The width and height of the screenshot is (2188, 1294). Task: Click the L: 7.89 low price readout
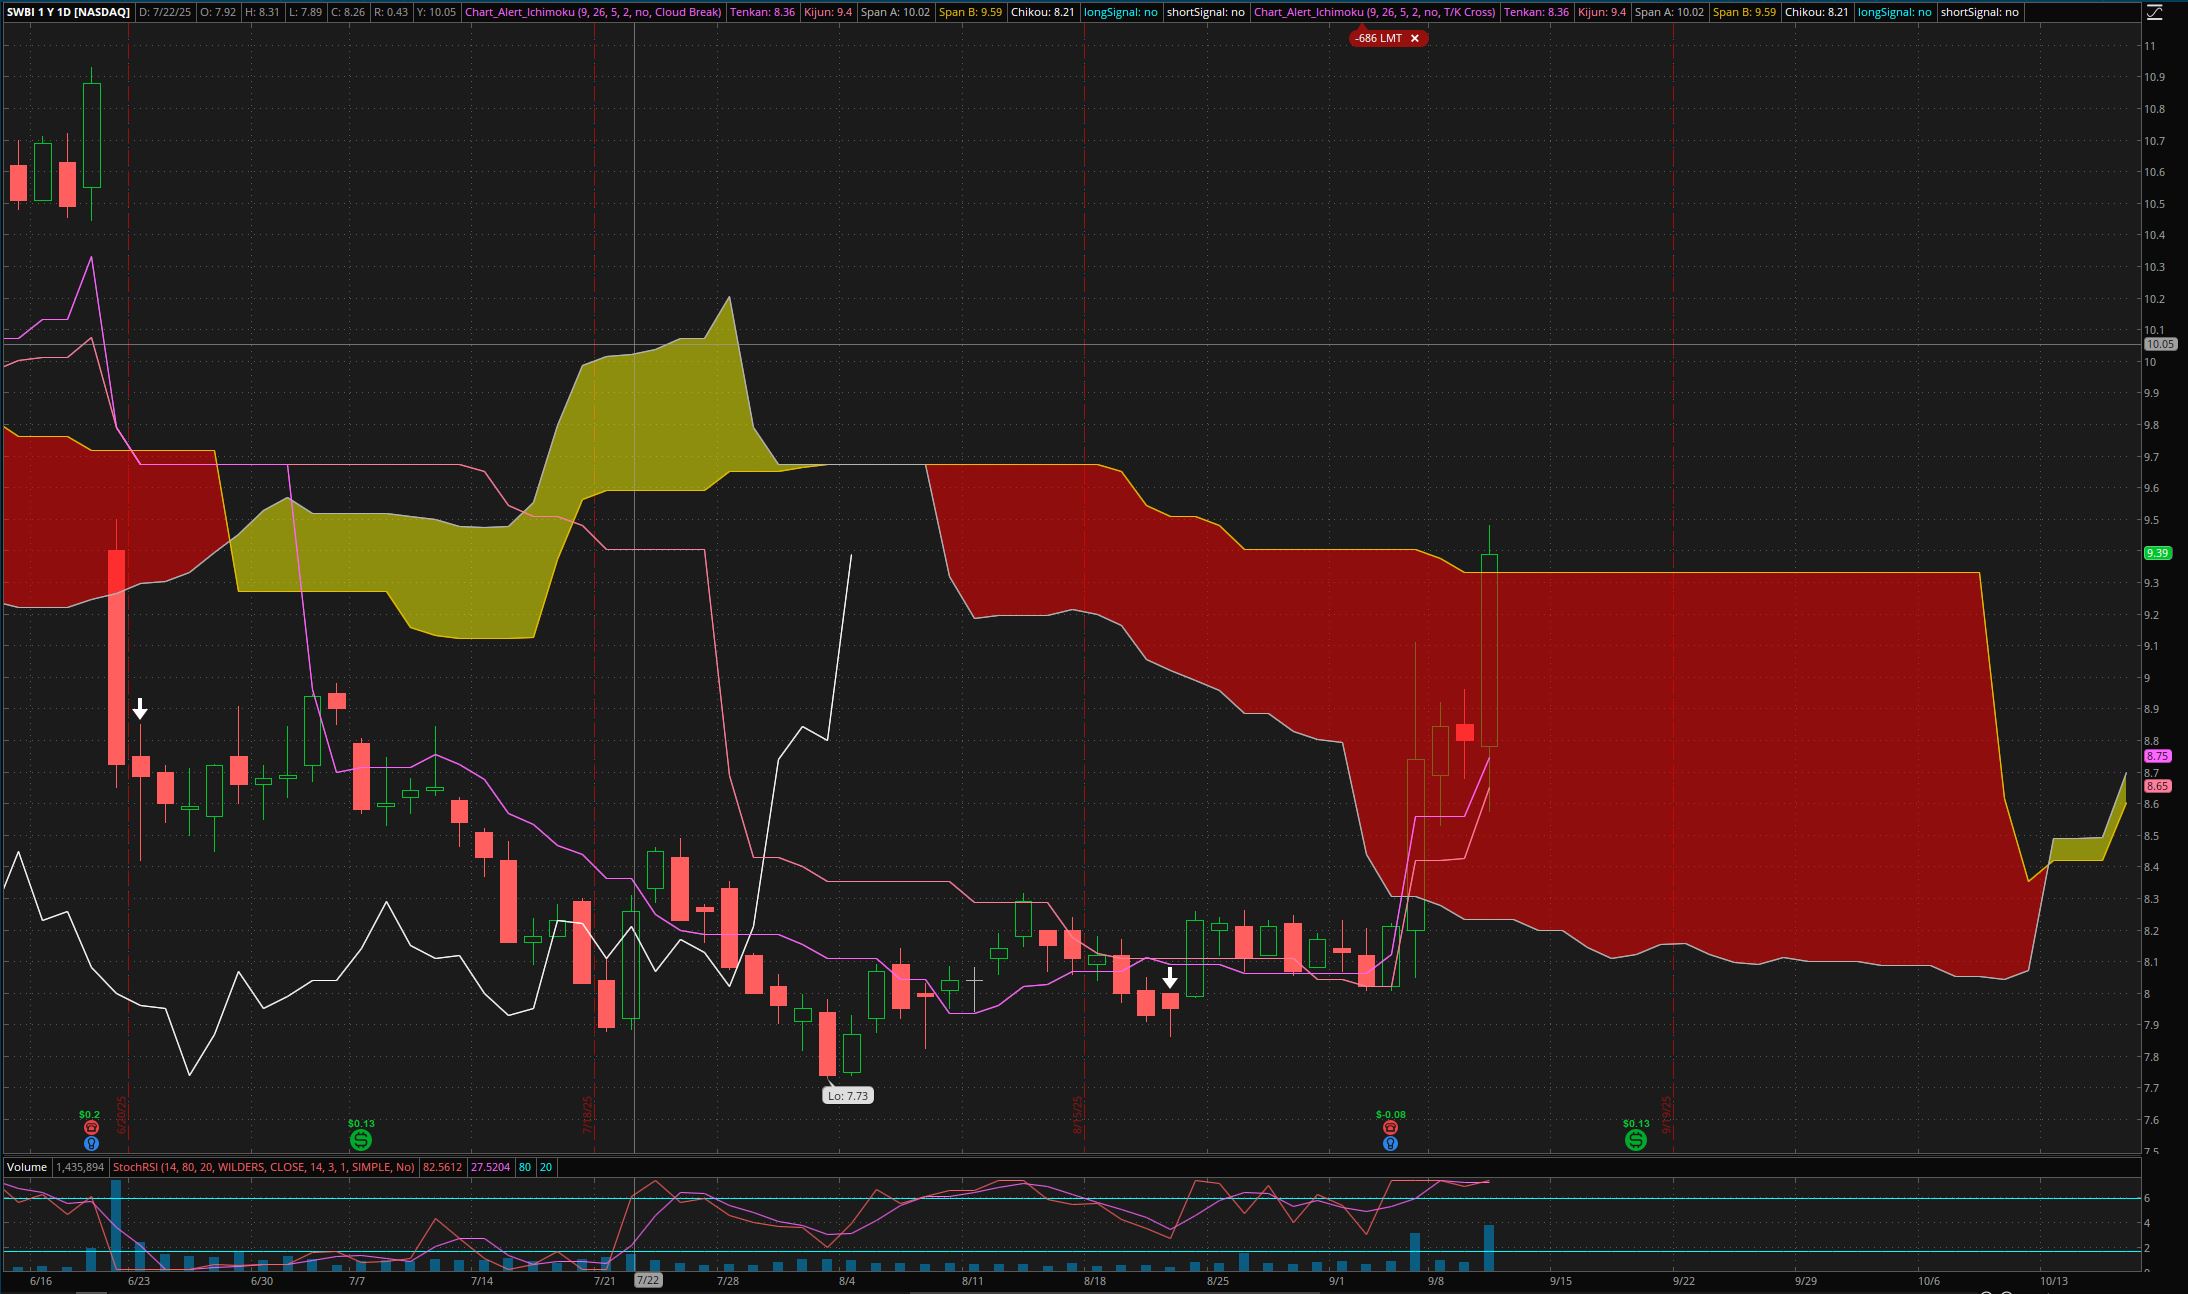point(304,12)
